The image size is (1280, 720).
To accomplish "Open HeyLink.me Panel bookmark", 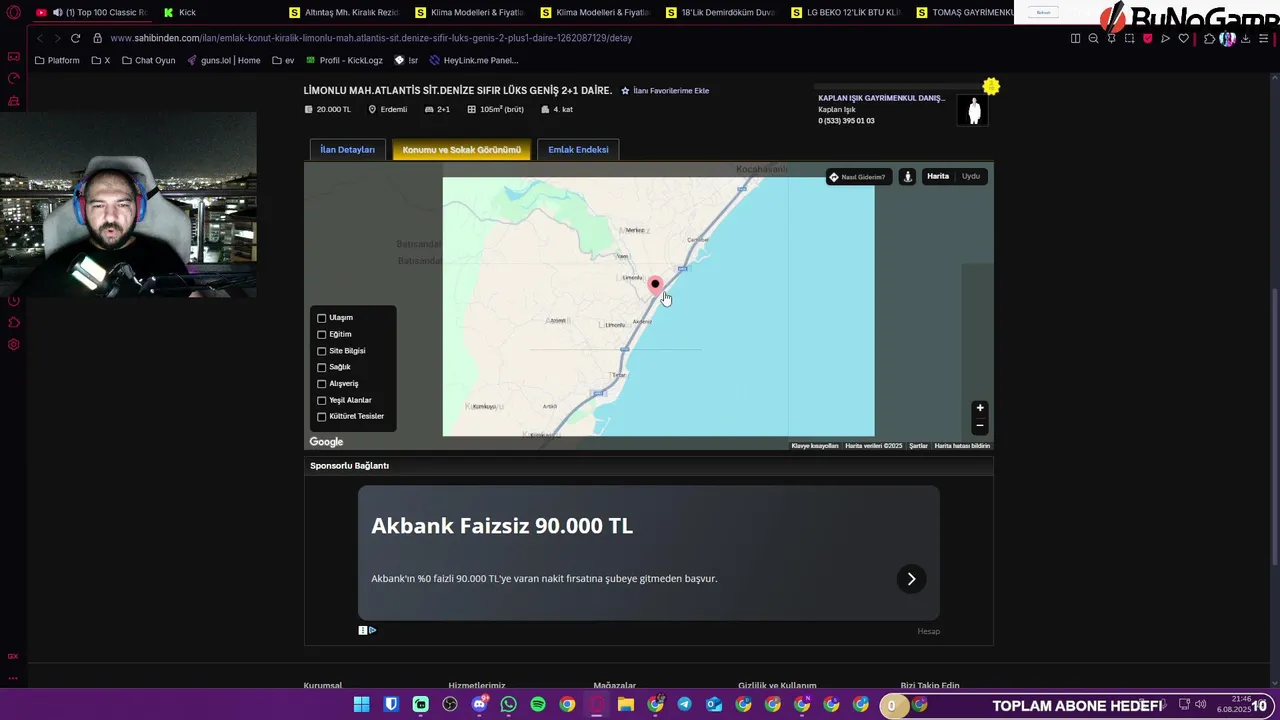I will 474,60.
